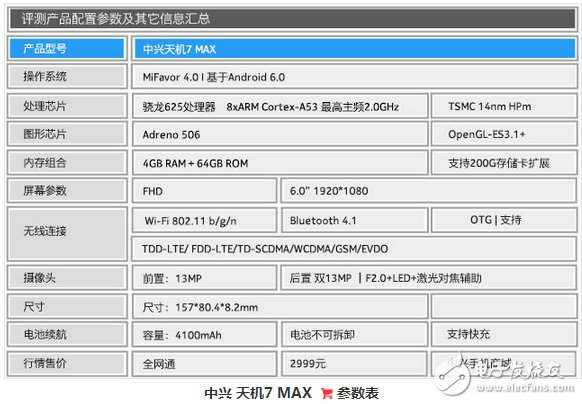Select the '前置: 13MP' cell
The width and height of the screenshot is (582, 404).
pos(205,278)
